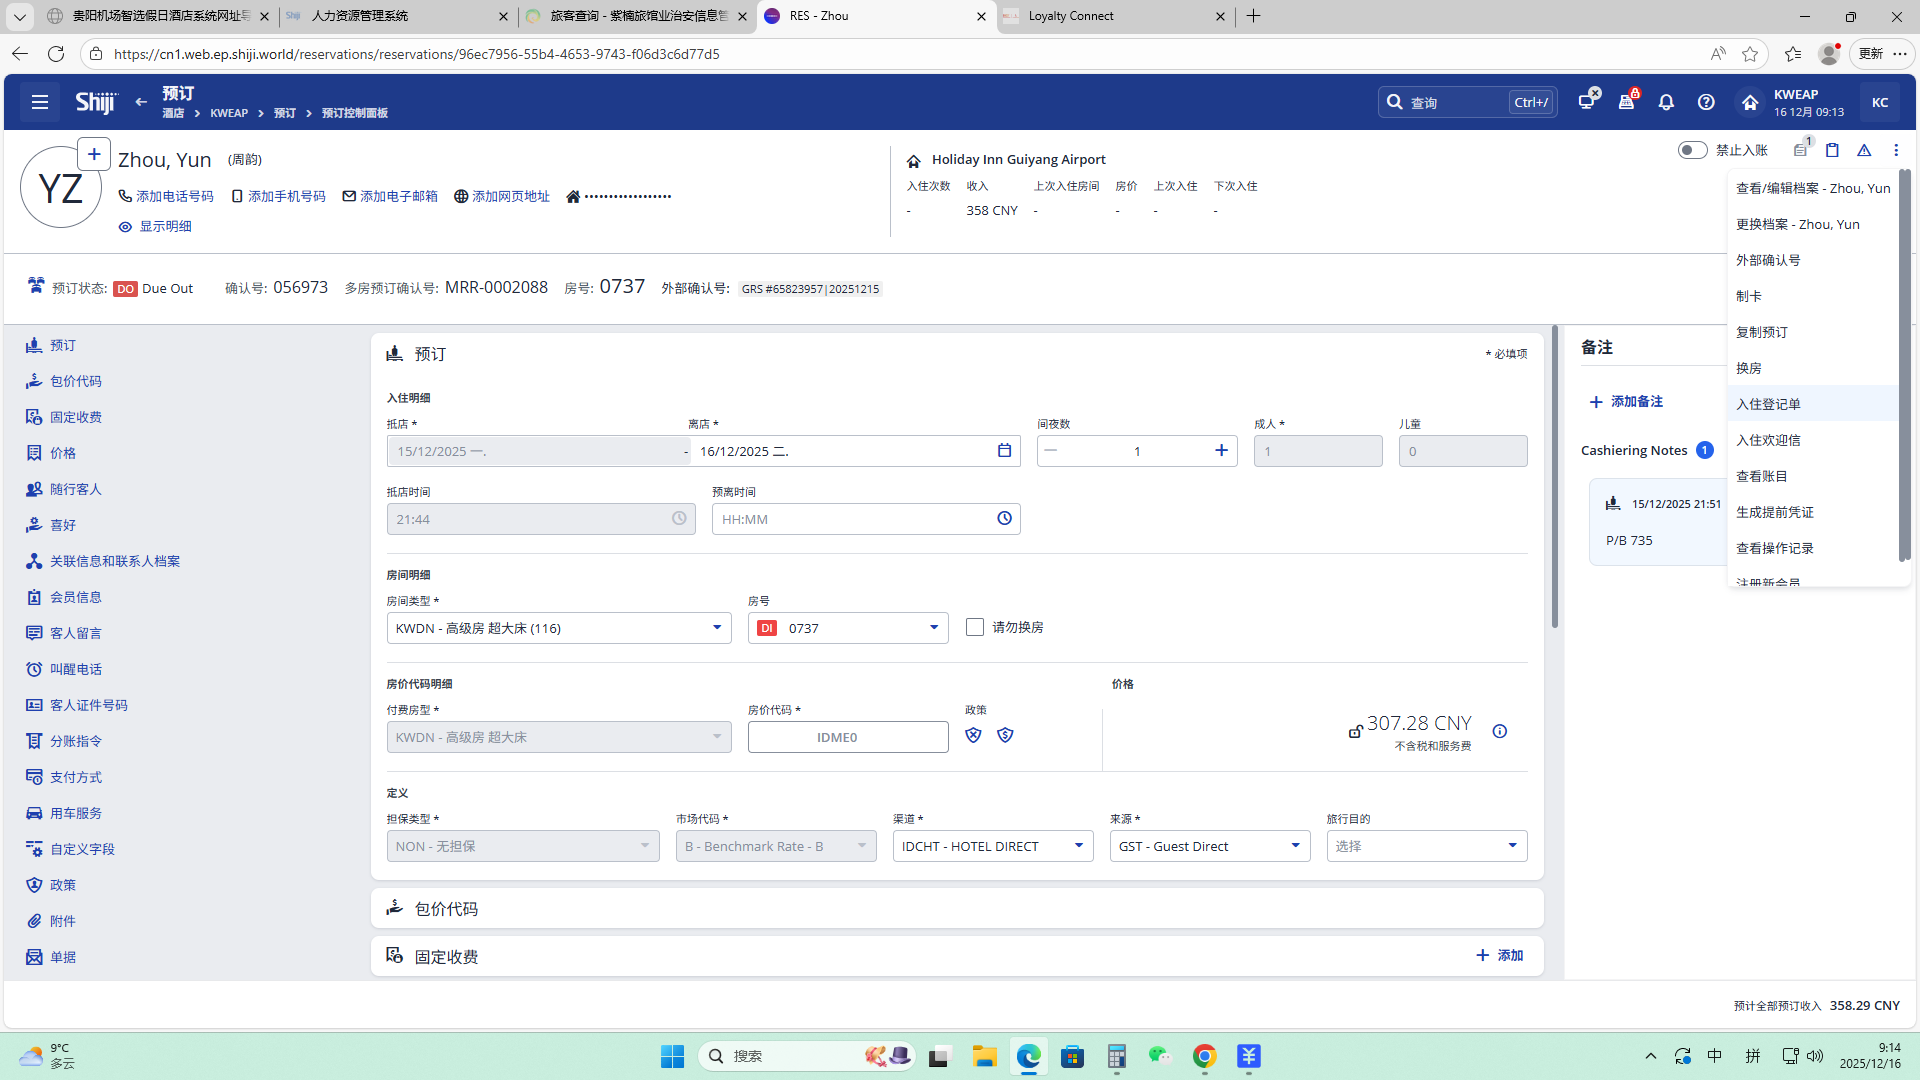Click the departure date calendar icon
Screen dimensions: 1920x1080
[x=1004, y=451]
